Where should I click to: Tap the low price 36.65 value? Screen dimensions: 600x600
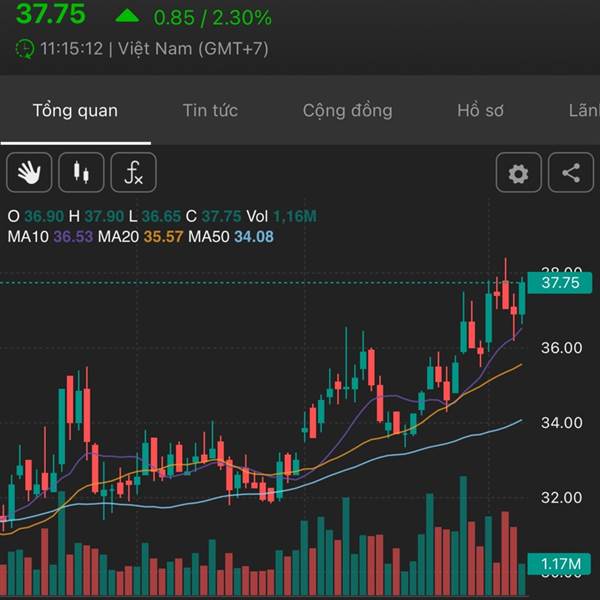(161, 216)
